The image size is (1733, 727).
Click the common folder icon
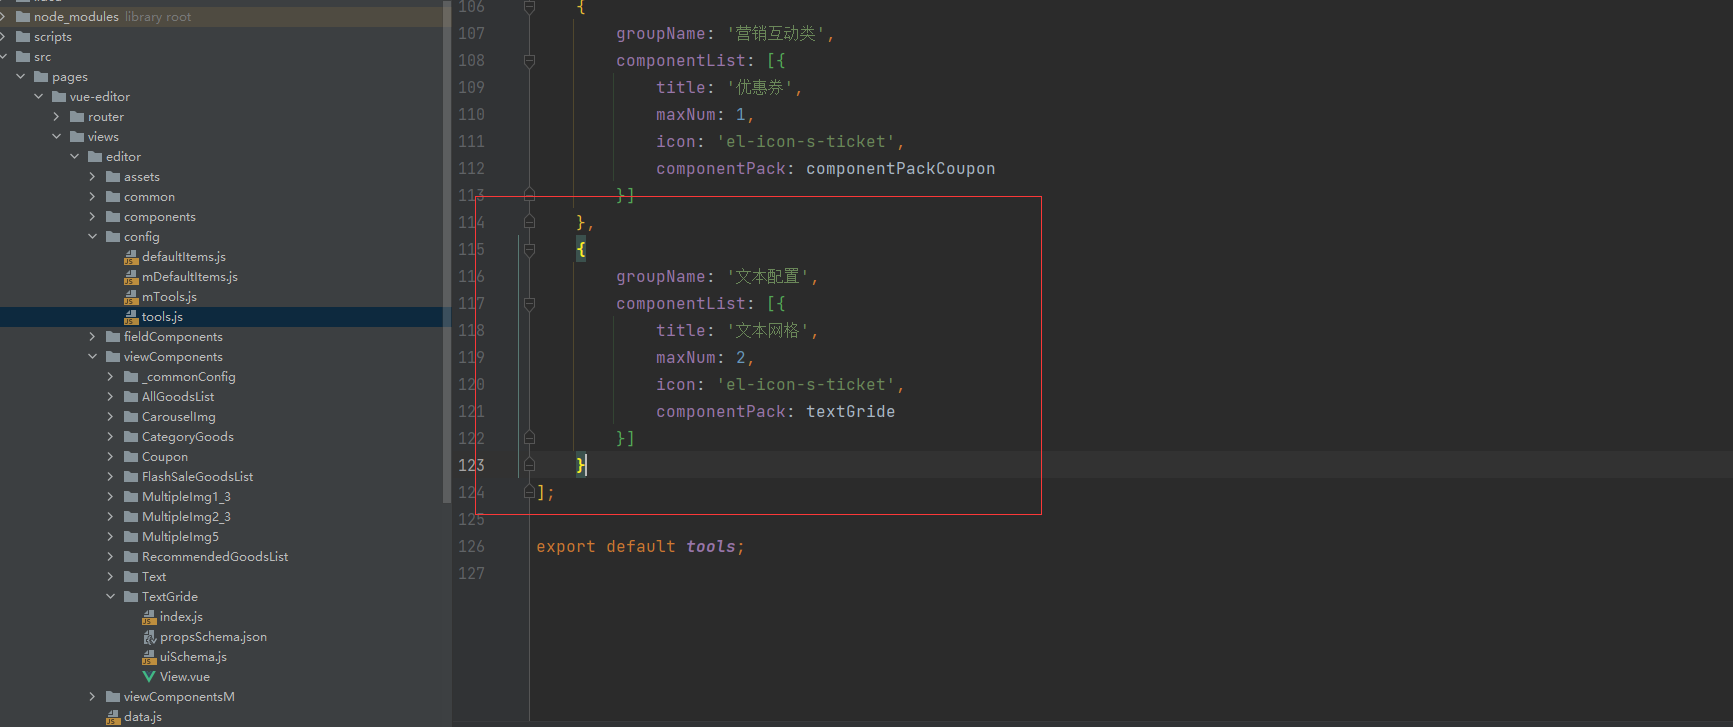pyautogui.click(x=113, y=197)
